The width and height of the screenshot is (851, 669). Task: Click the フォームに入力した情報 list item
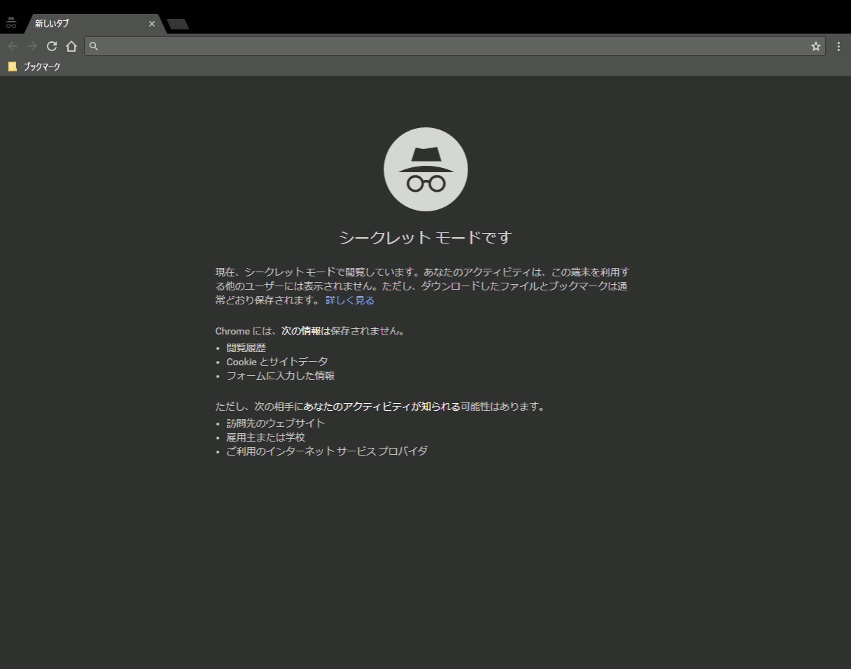pyautogui.click(x=280, y=375)
